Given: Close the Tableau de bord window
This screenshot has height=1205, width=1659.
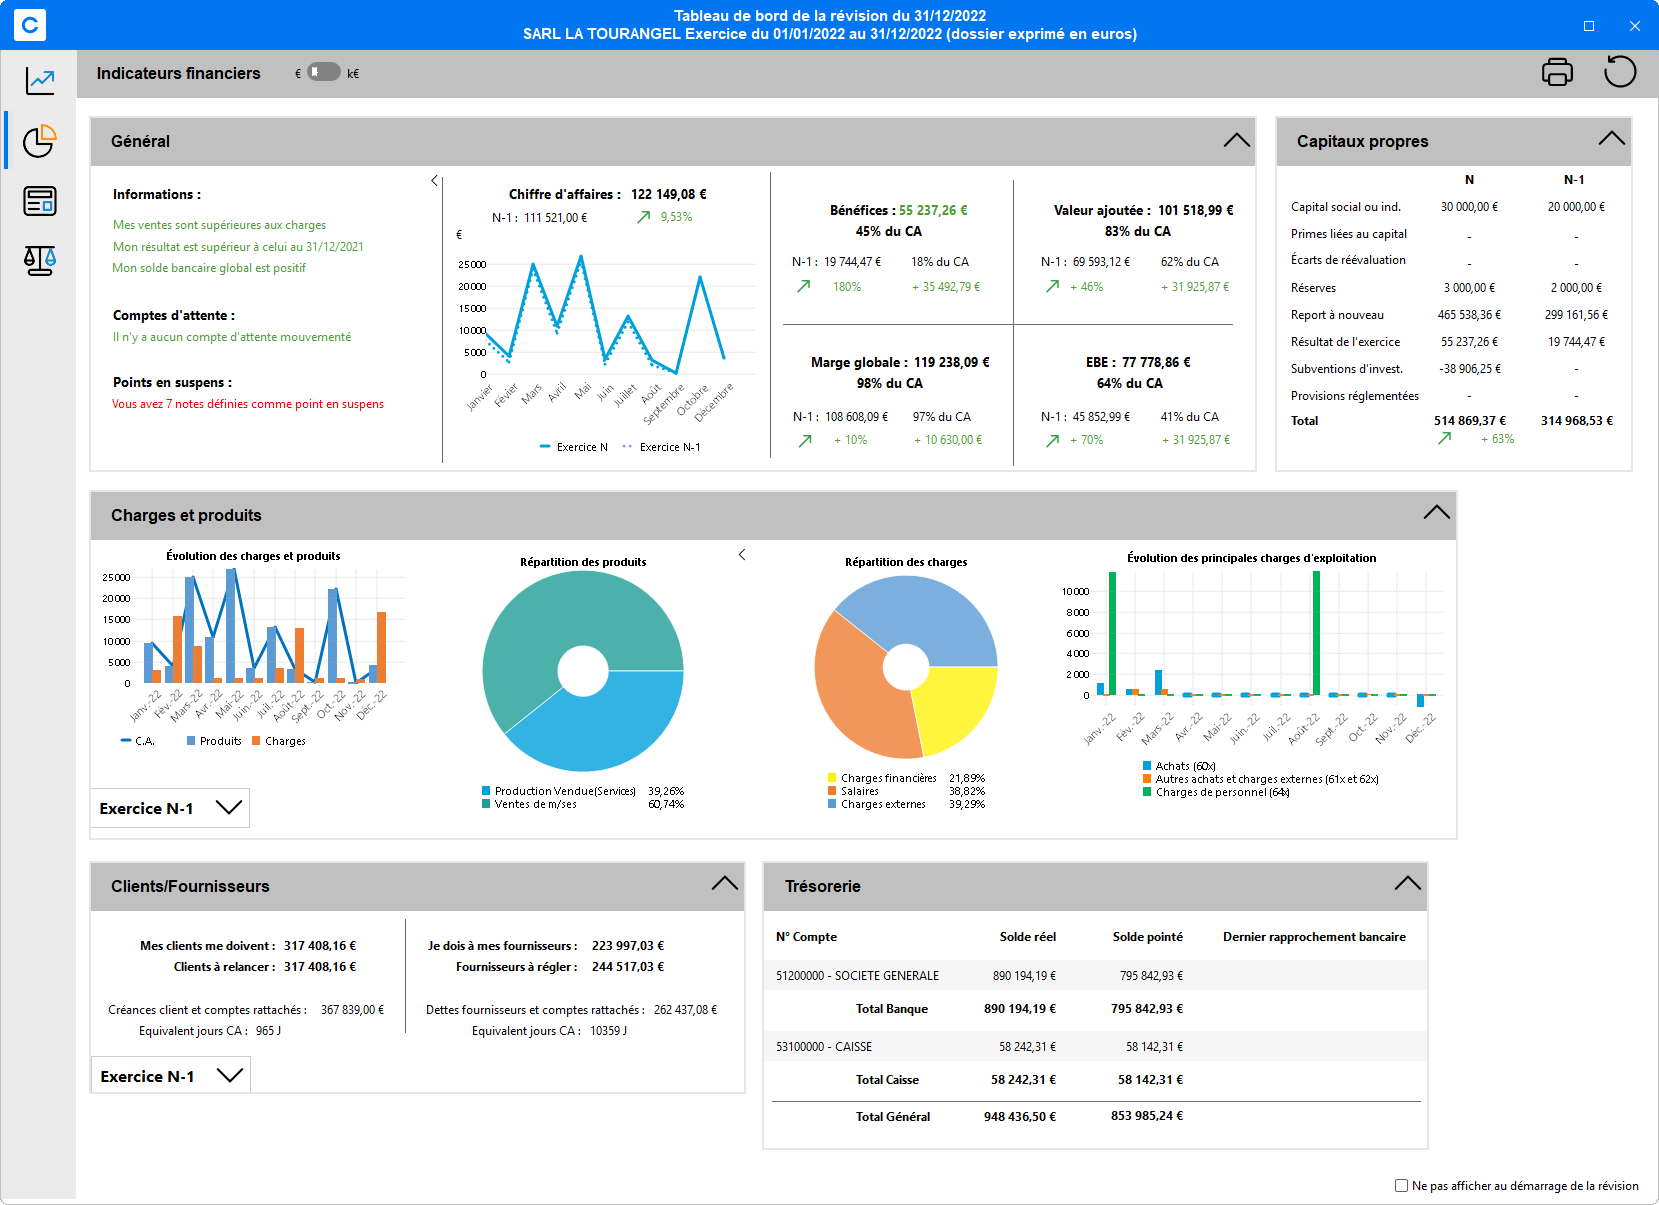Looking at the screenshot, I should pos(1635,25).
